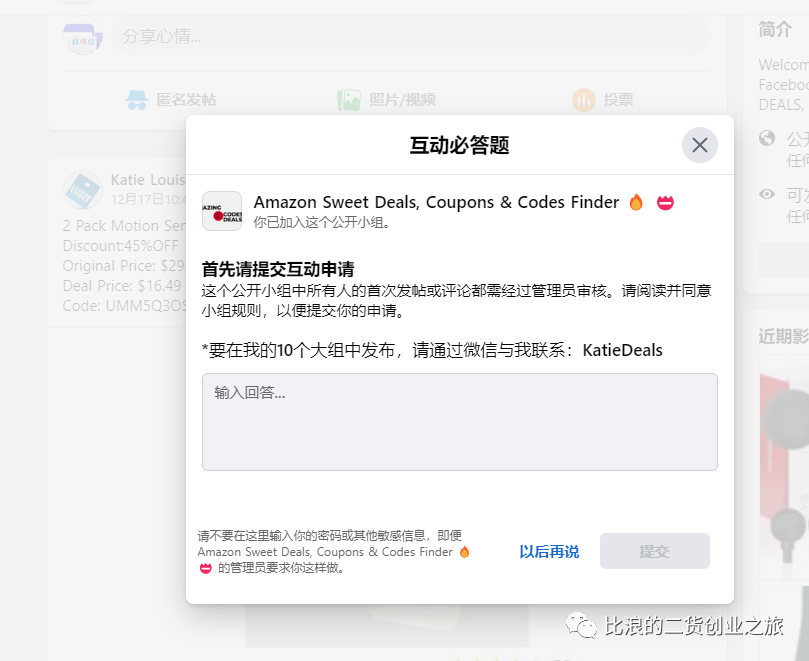
Task: Click the 投票 label
Action: tap(619, 100)
